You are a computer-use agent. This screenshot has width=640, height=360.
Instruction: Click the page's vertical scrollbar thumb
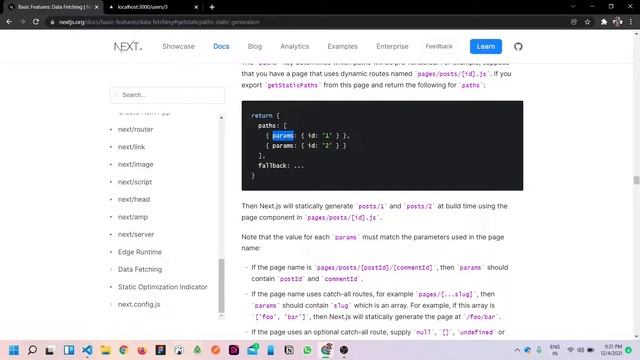point(636,180)
